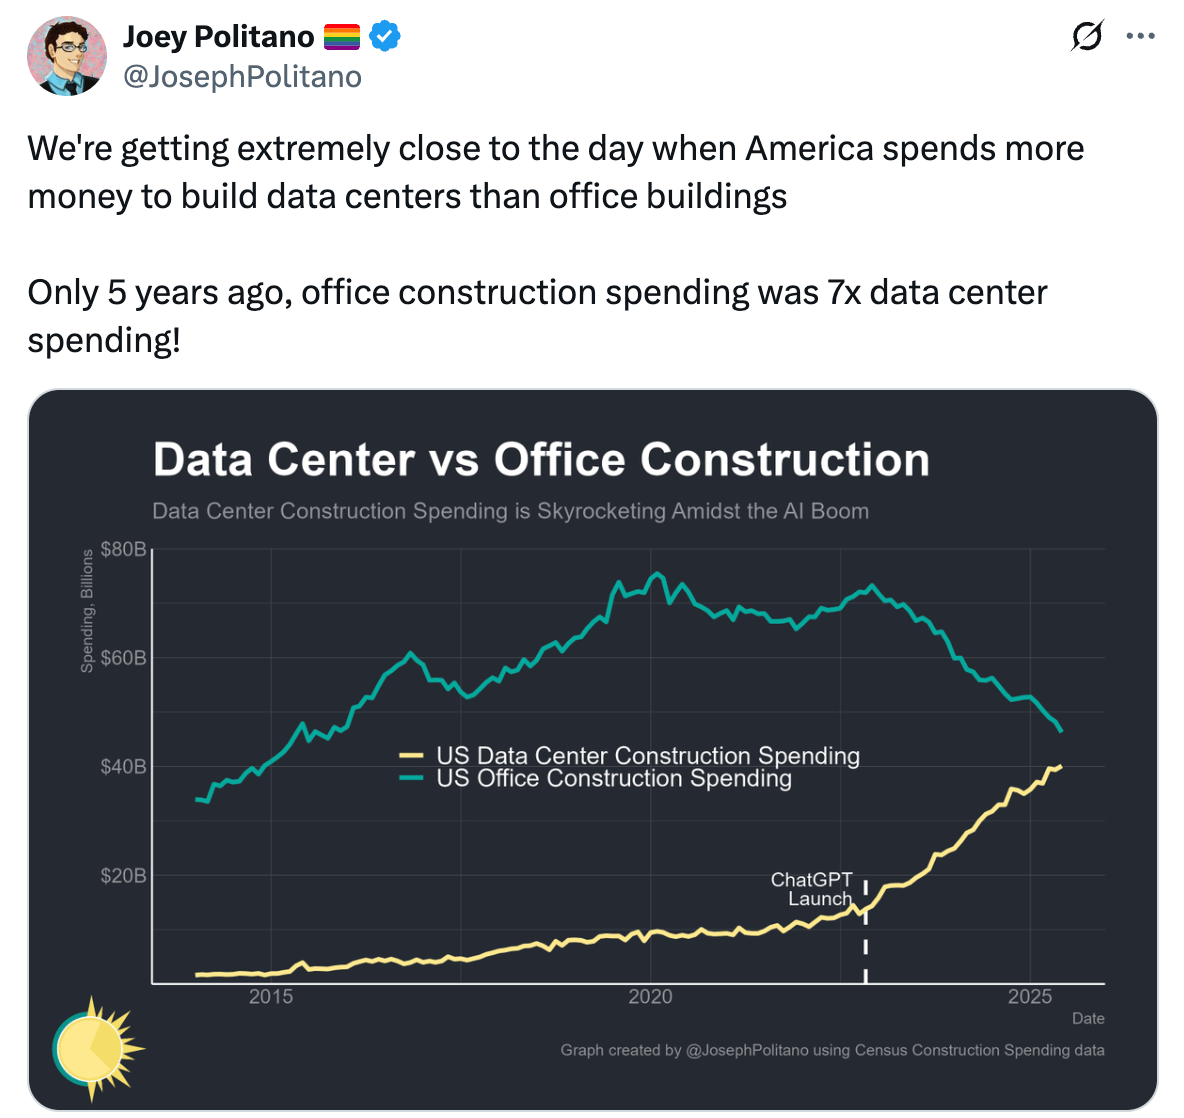Viewport: 1184px width, 1118px height.
Task: Open the three-dot more options menu
Action: click(1140, 35)
